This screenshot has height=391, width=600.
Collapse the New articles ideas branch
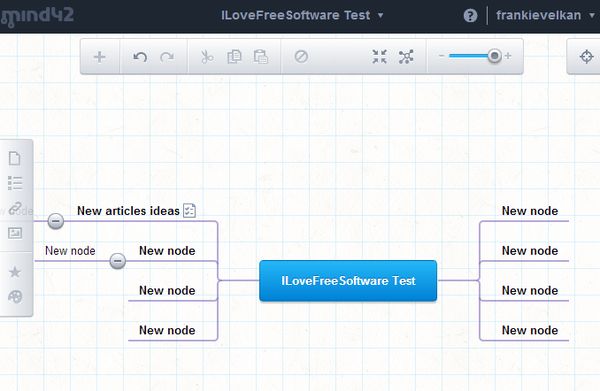click(55, 221)
